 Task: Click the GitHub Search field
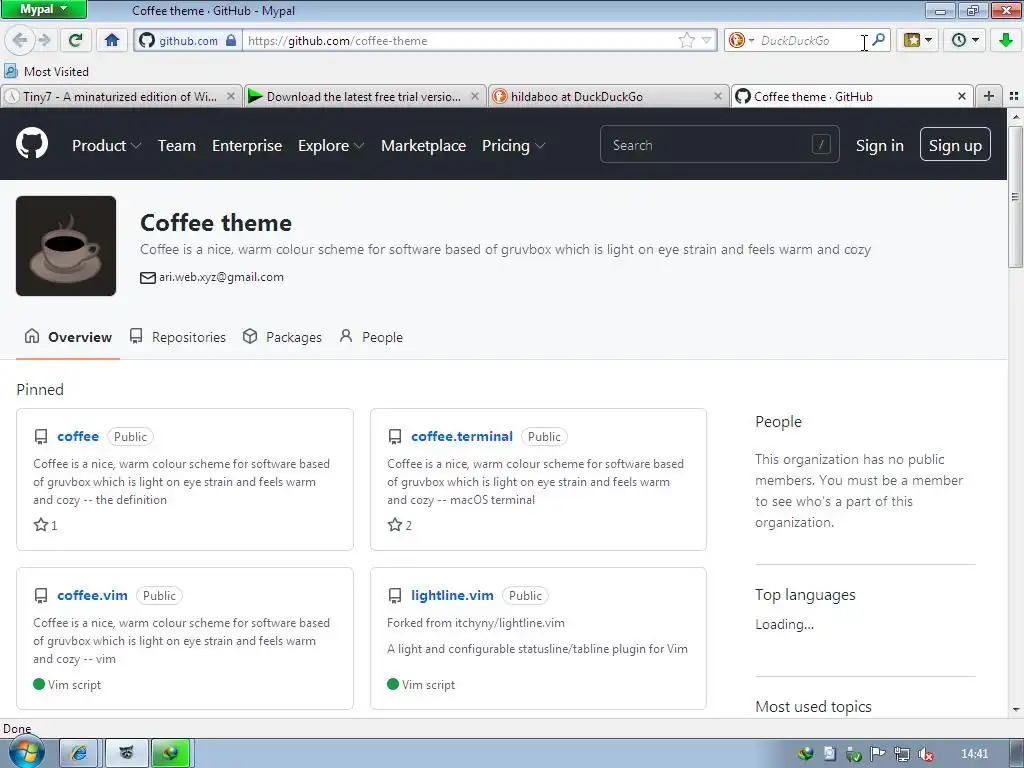[720, 144]
